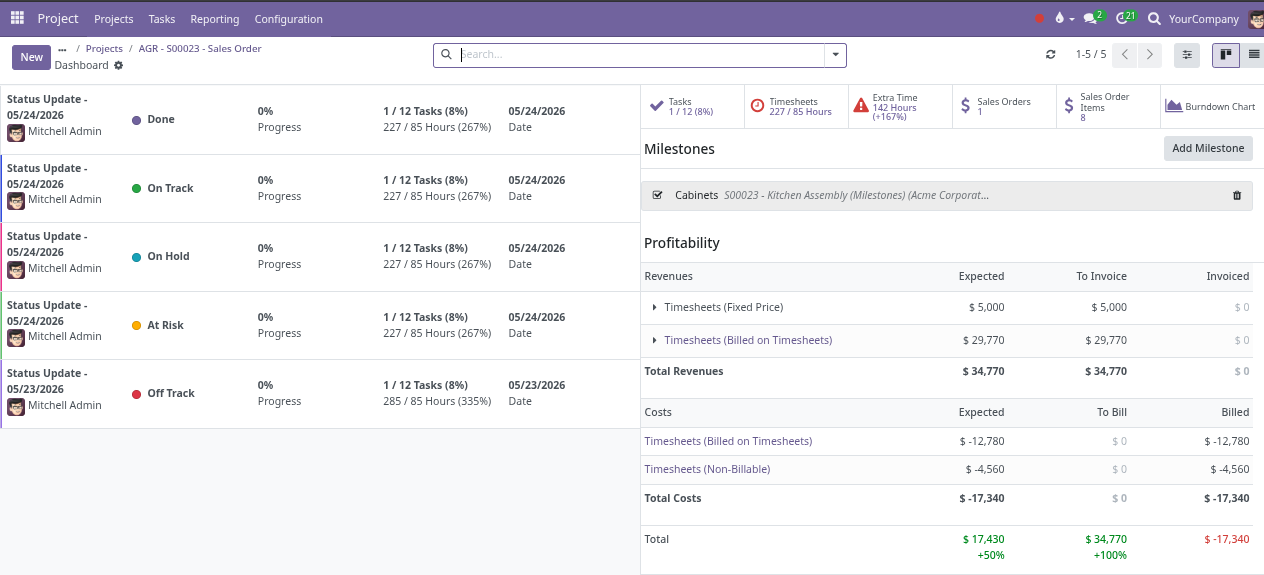Click Mitchell Admin avatar on Done update
The width and height of the screenshot is (1264, 575).
click(16, 132)
